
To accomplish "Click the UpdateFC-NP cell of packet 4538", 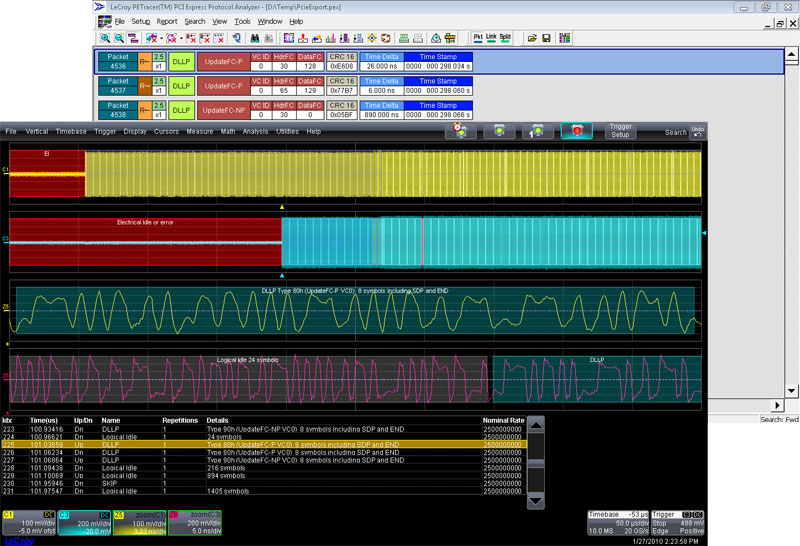I will [223, 110].
